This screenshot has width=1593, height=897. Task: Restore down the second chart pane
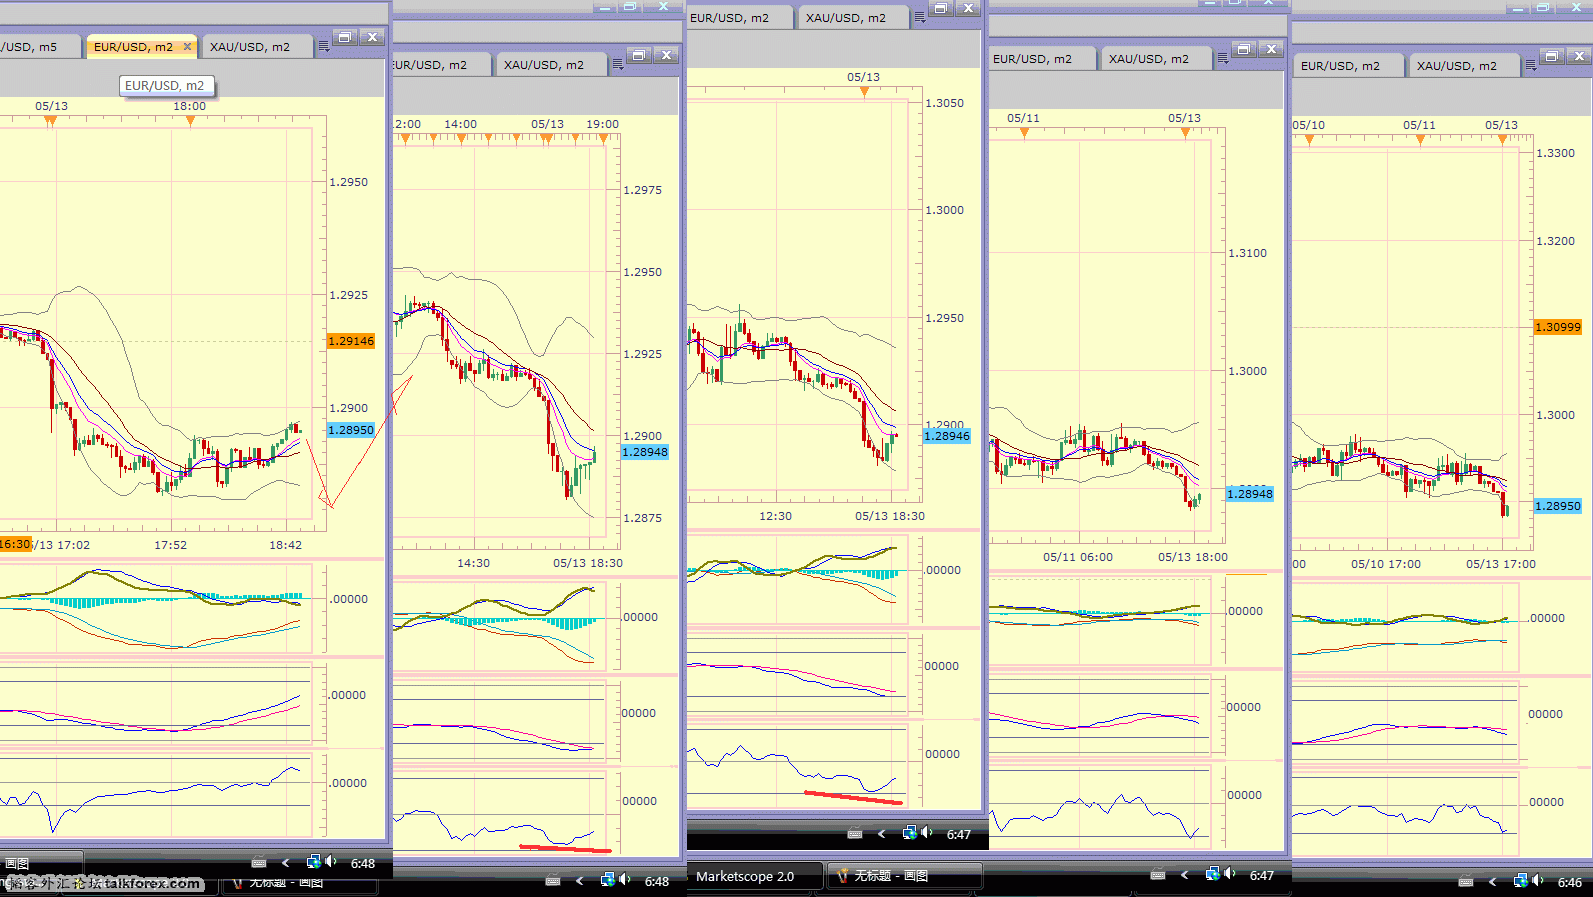point(640,55)
